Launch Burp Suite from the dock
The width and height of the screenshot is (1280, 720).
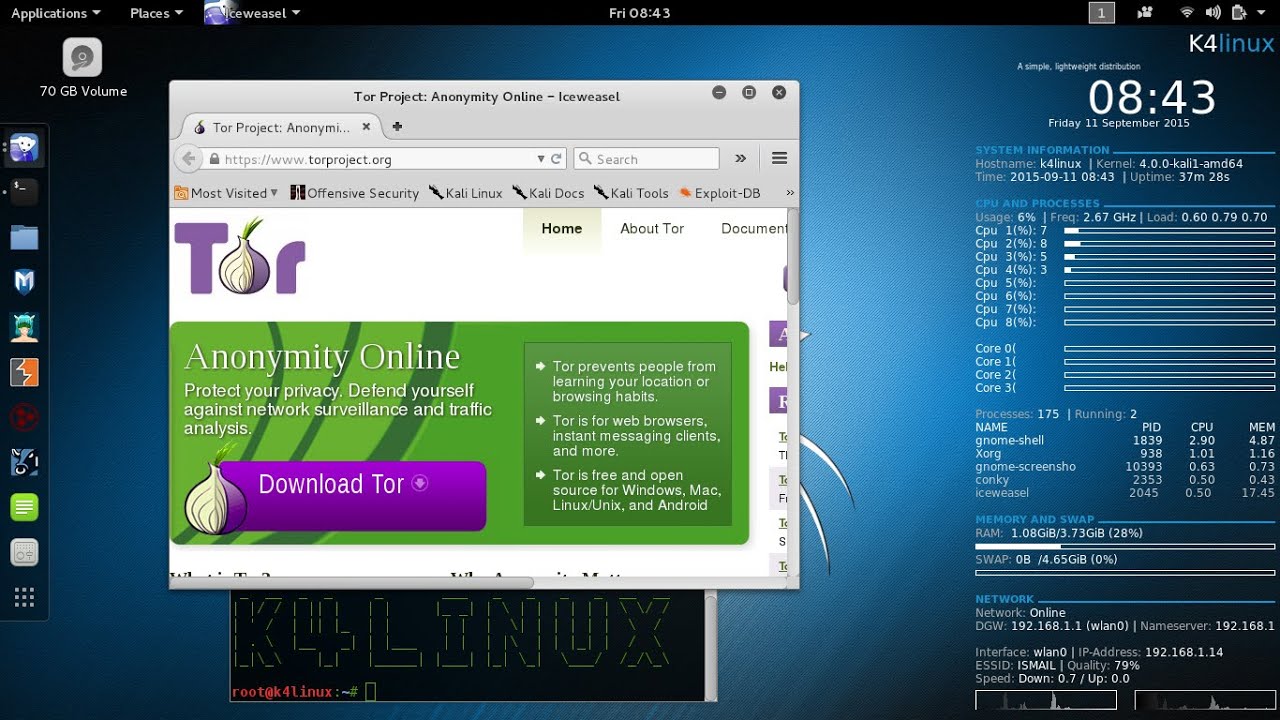[24, 372]
